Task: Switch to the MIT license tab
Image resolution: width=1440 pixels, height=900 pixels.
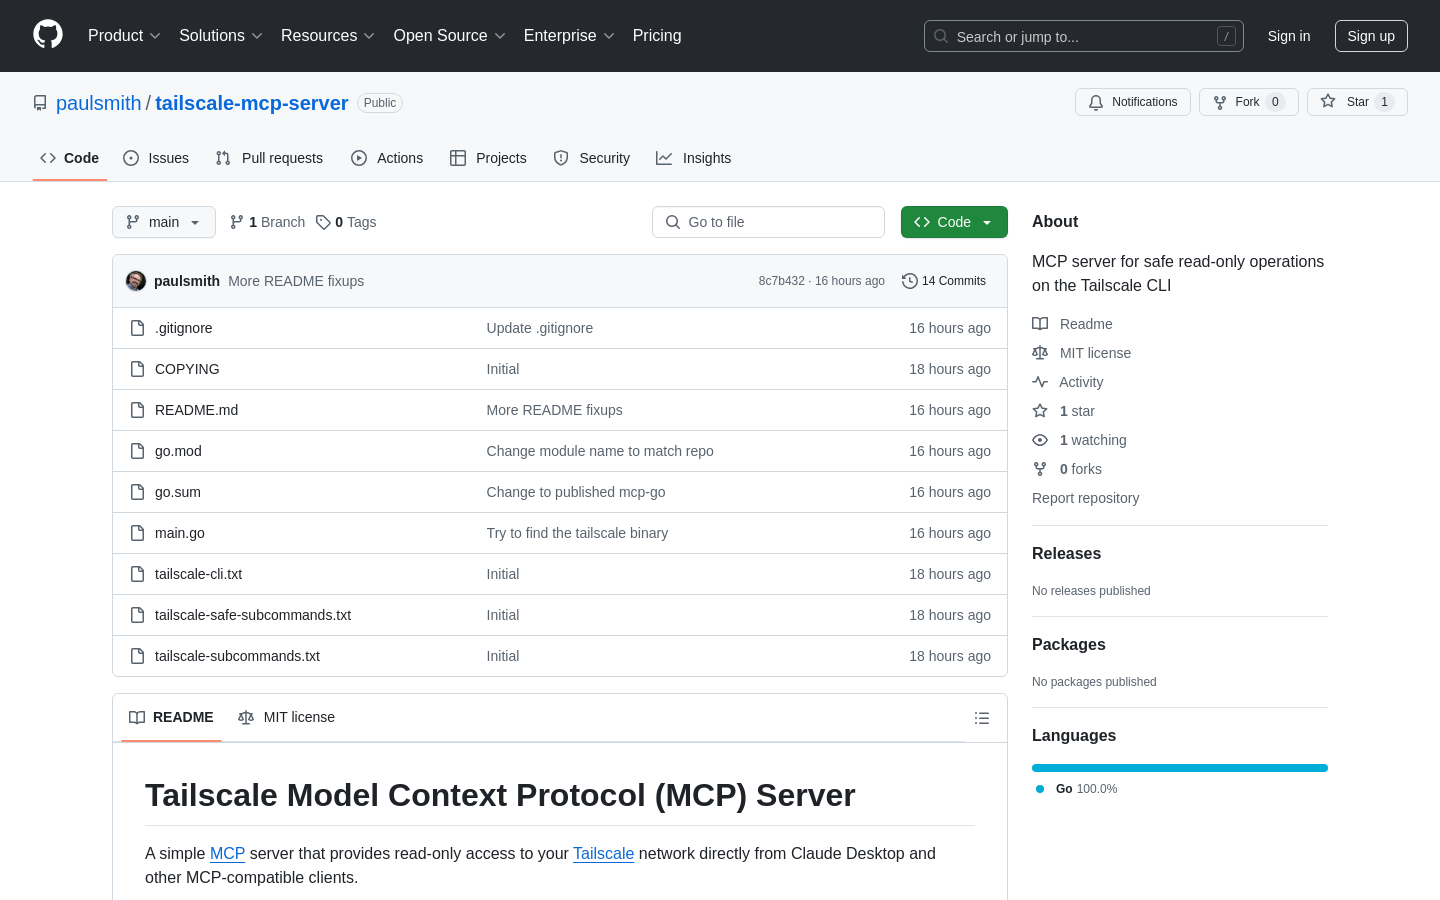Action: (x=287, y=718)
